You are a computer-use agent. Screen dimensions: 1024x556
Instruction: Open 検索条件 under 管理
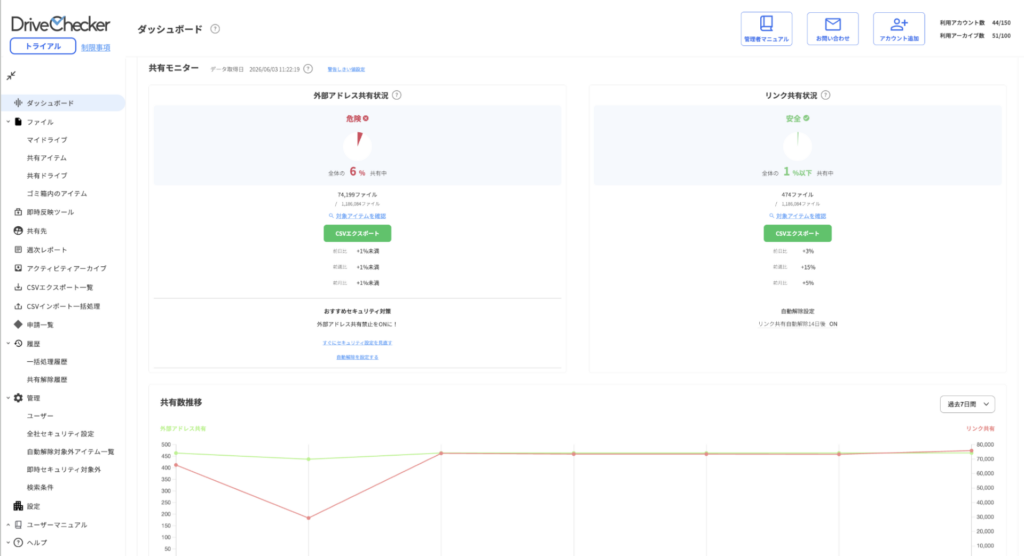pyautogui.click(x=40, y=487)
